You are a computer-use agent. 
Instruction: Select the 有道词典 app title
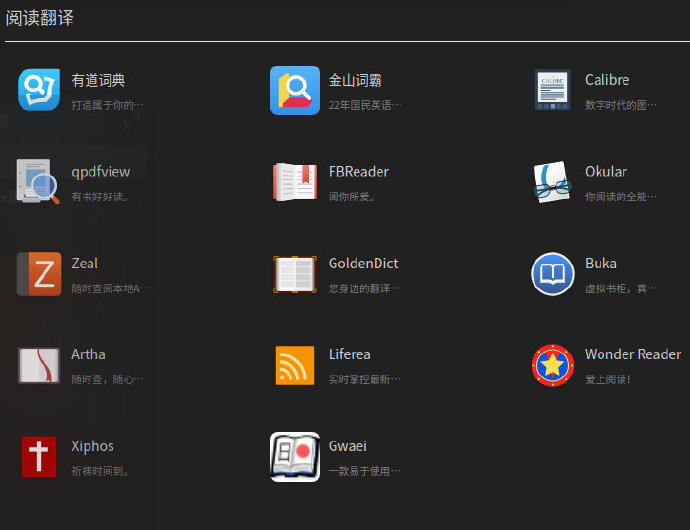98,80
